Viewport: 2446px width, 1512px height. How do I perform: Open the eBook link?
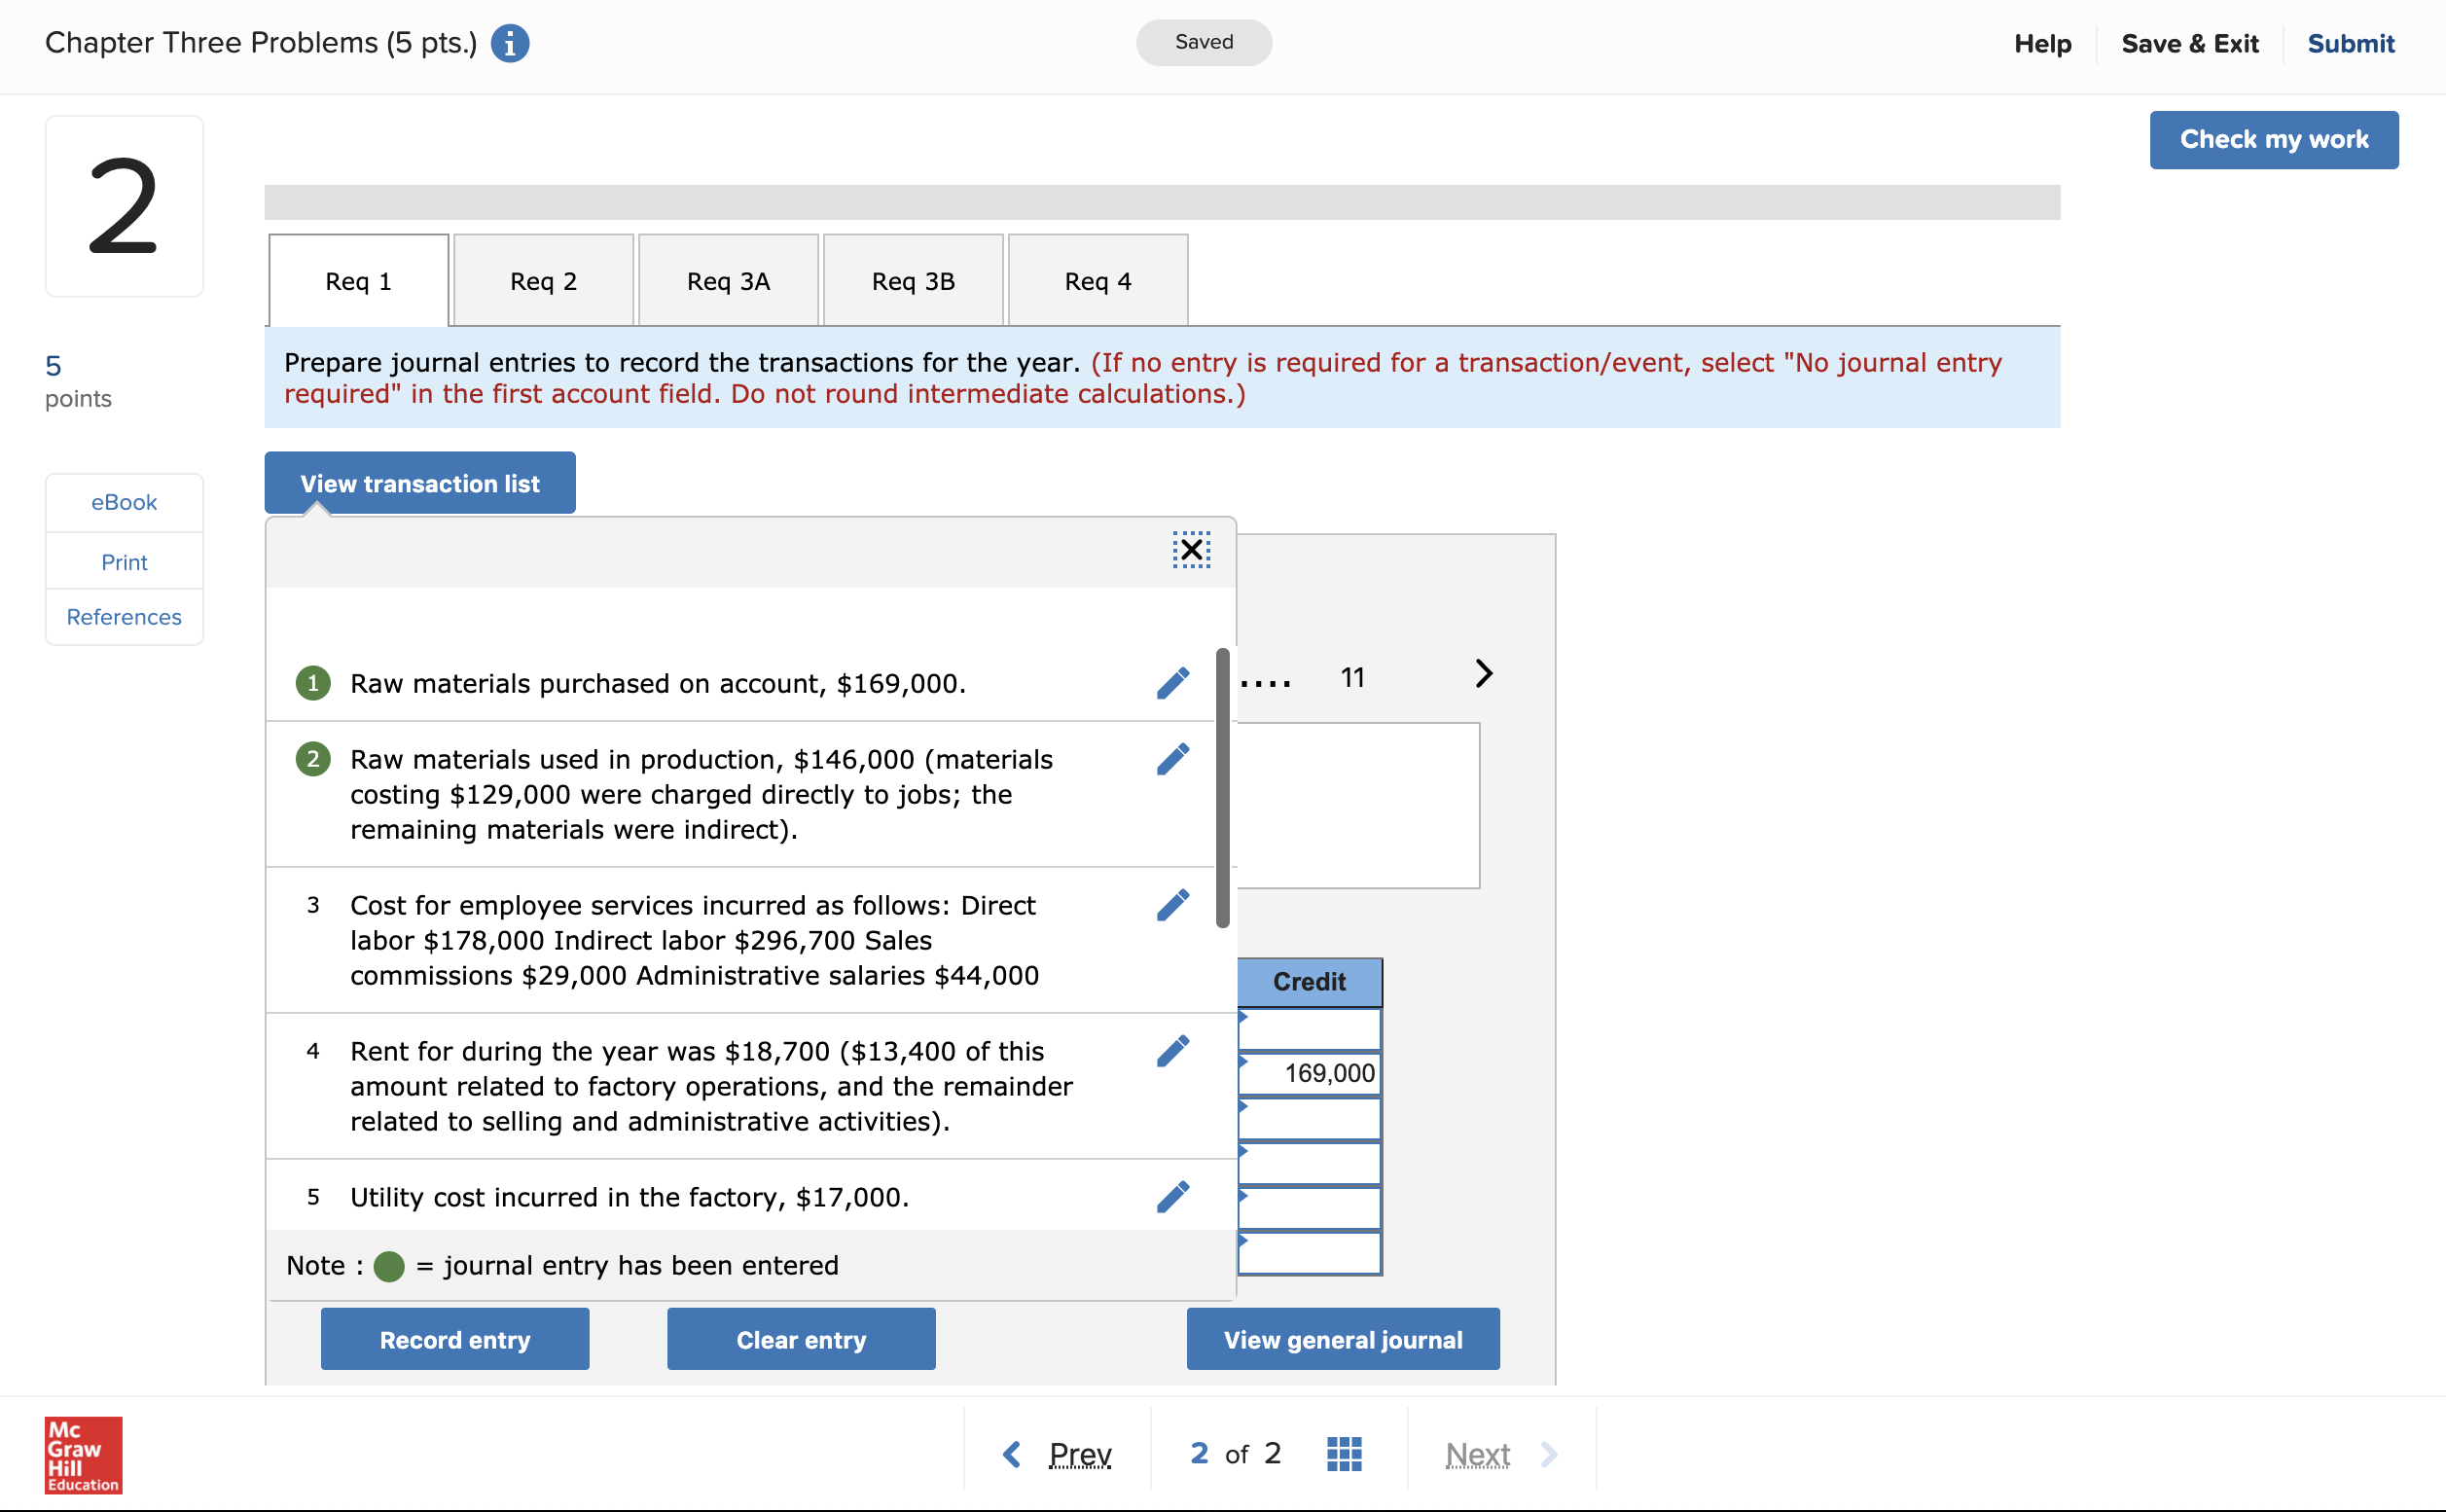pyautogui.click(x=124, y=502)
